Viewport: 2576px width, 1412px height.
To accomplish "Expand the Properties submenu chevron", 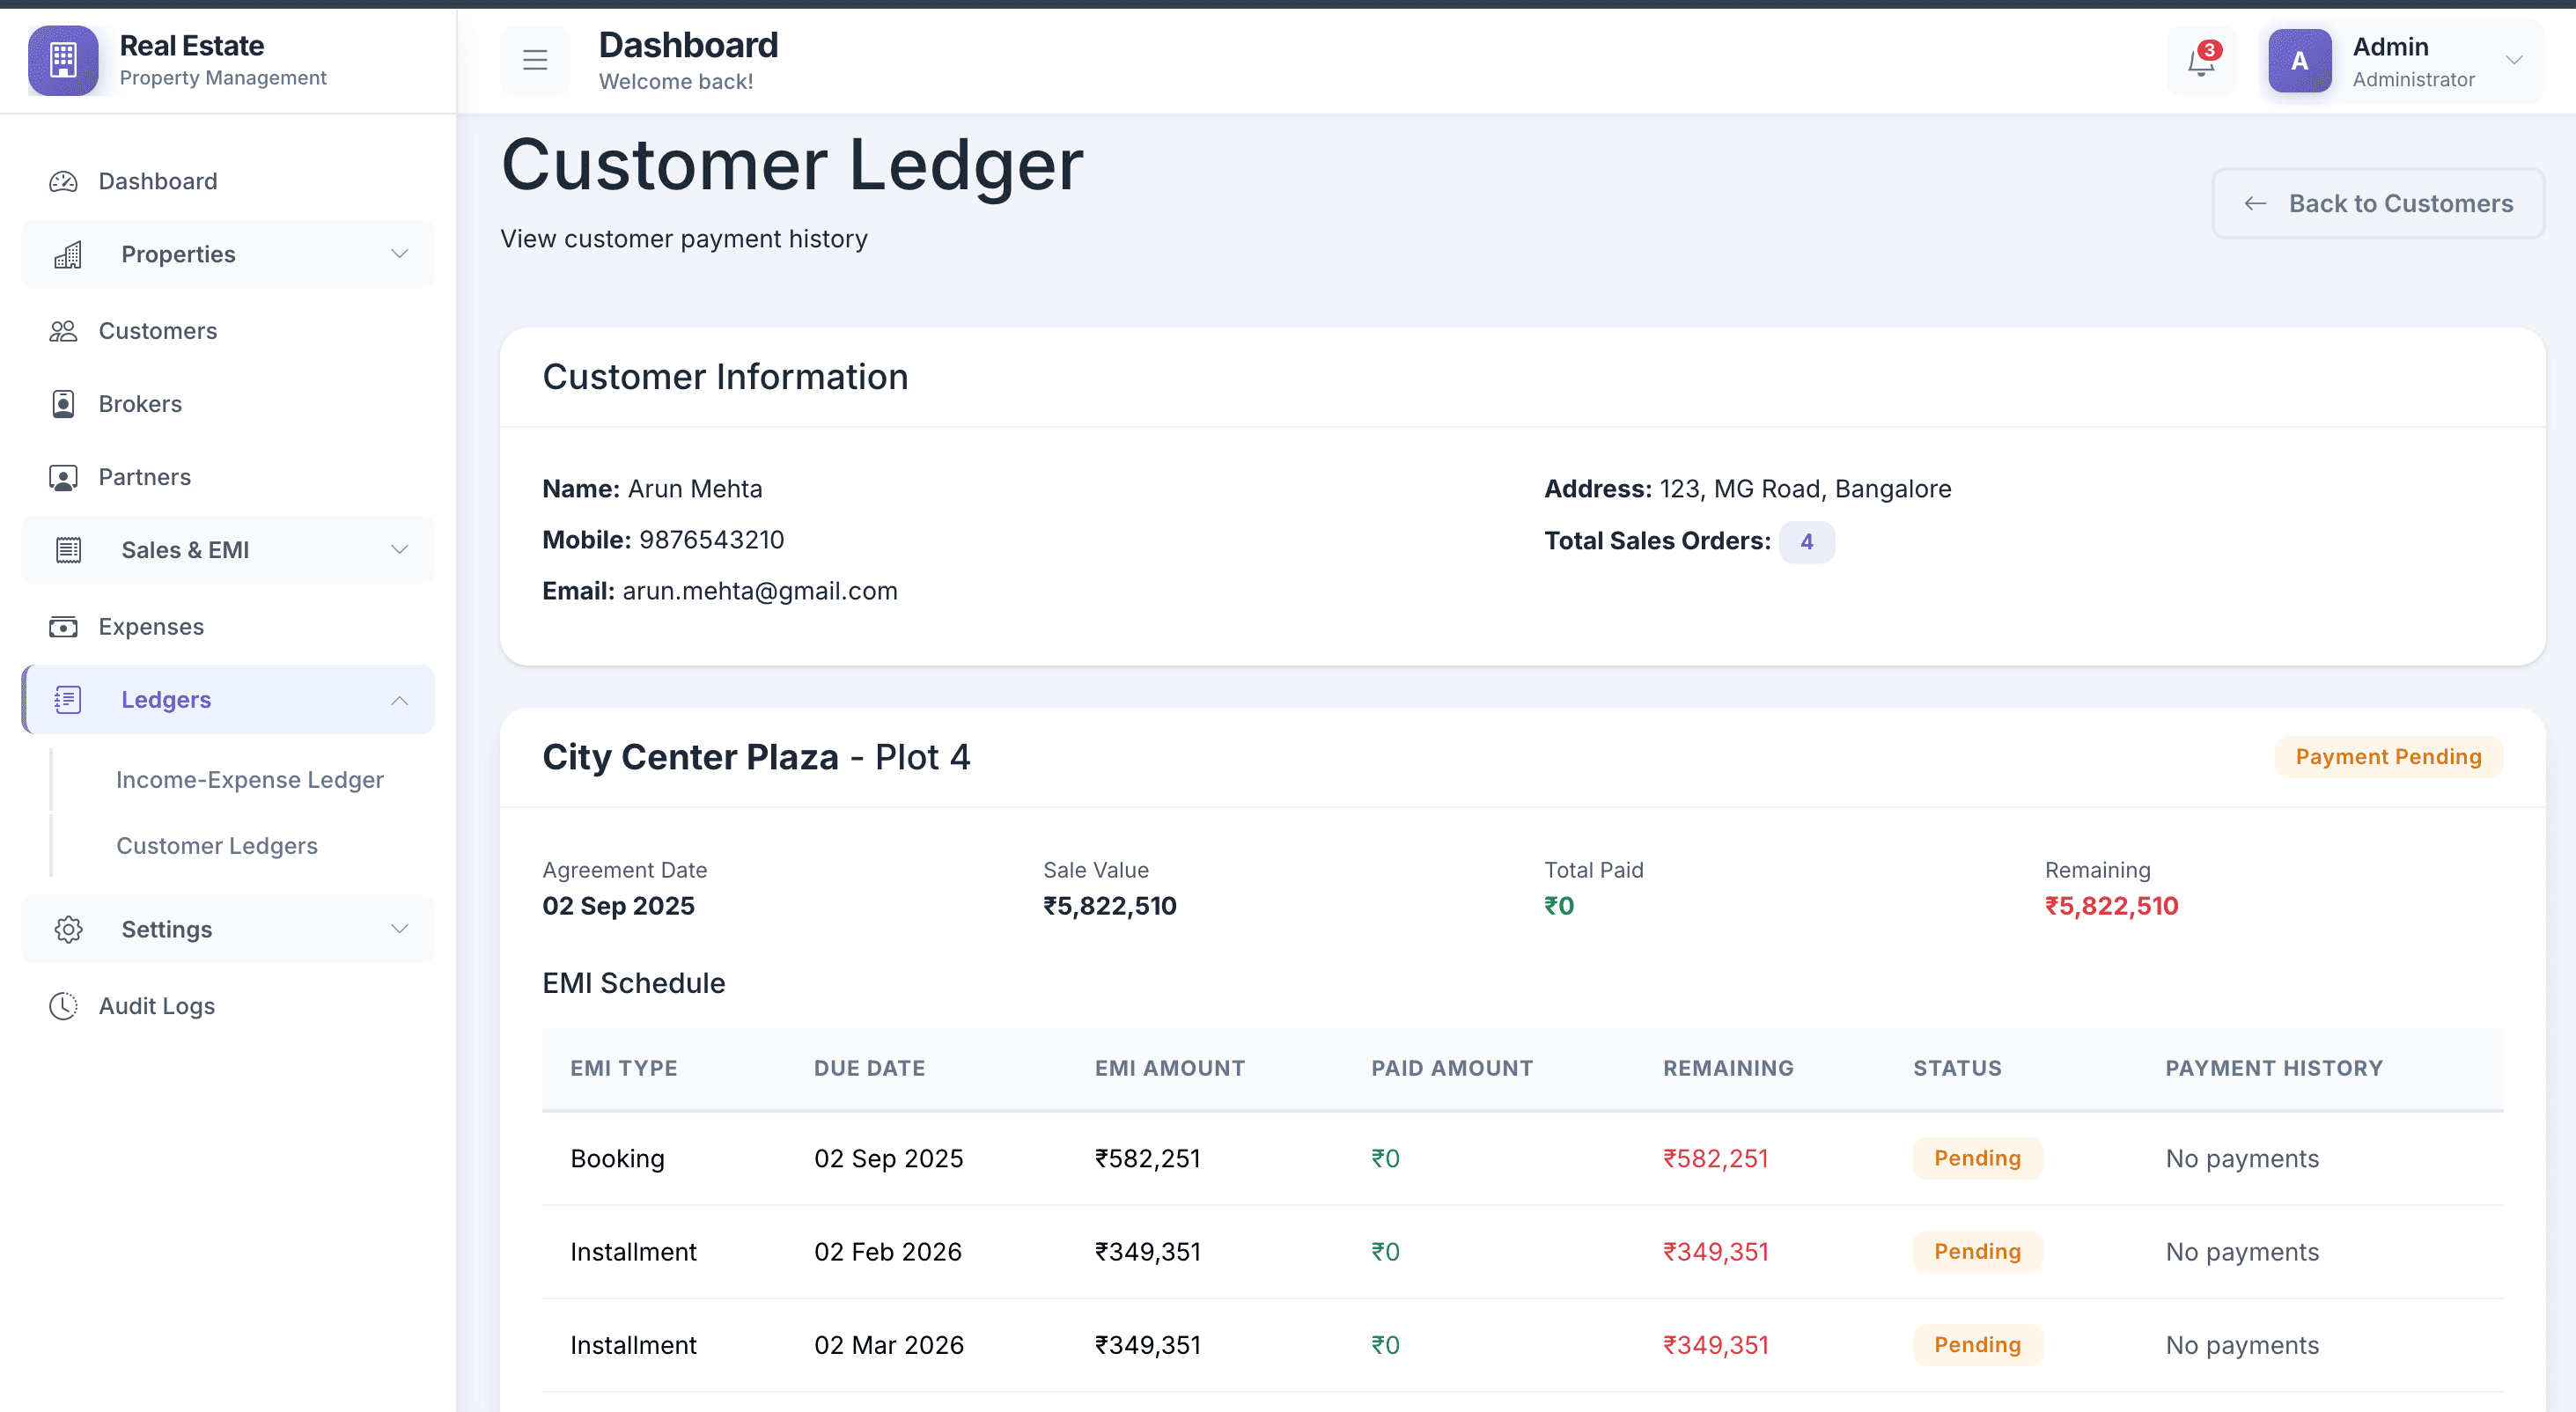I will [x=399, y=254].
